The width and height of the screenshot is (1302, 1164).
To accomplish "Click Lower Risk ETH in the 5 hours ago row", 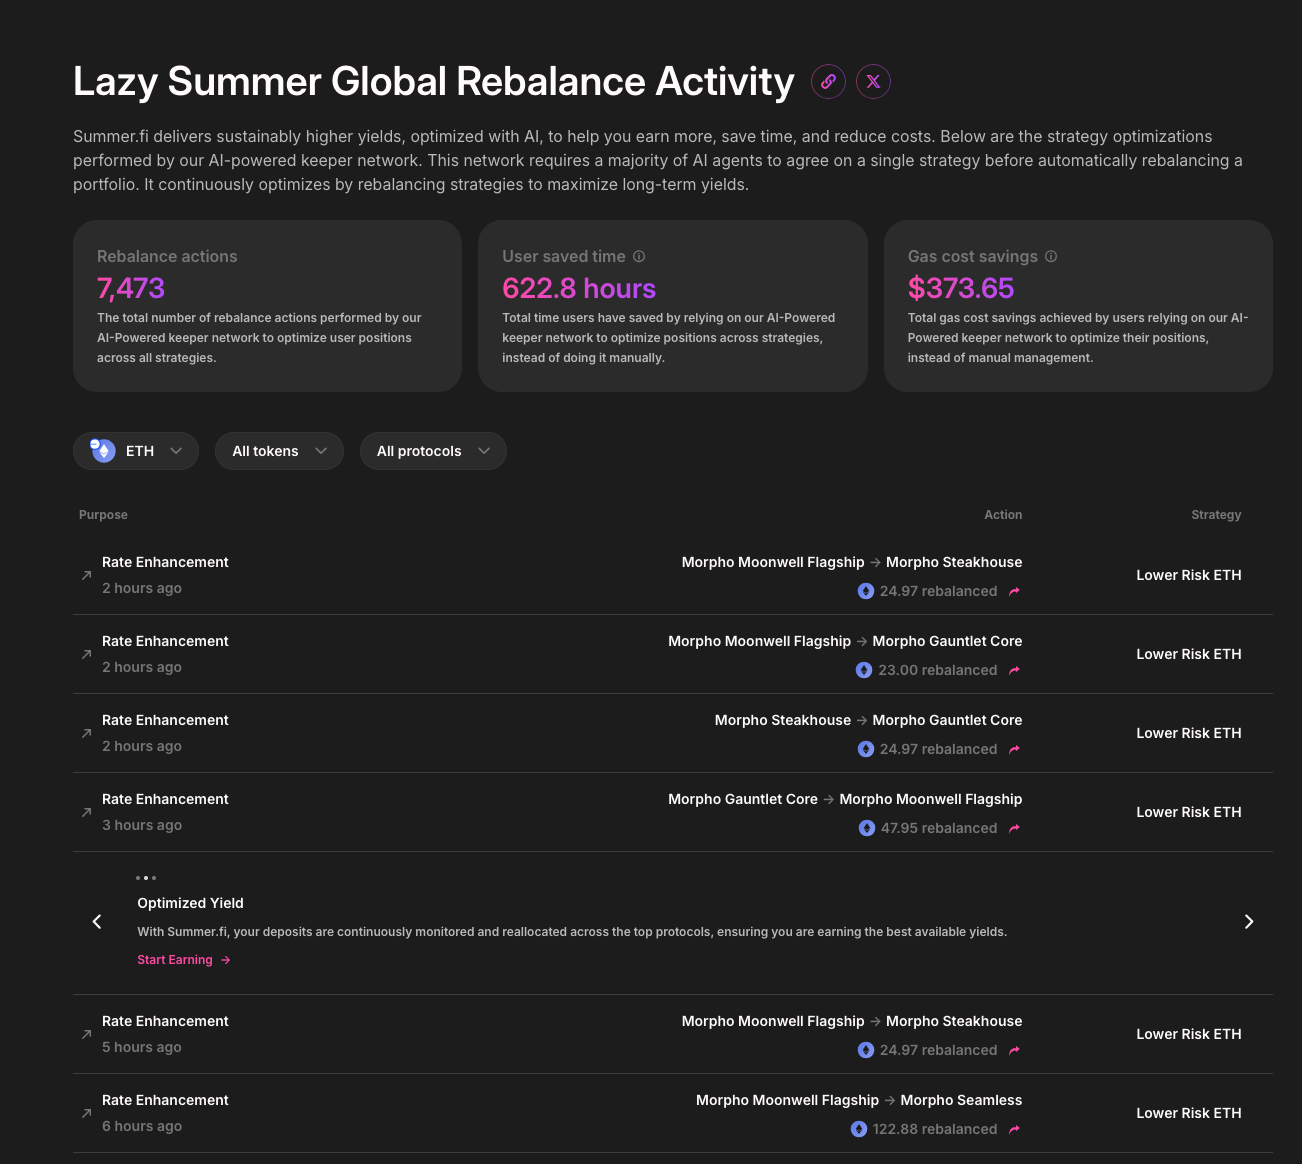I will 1189,1034.
